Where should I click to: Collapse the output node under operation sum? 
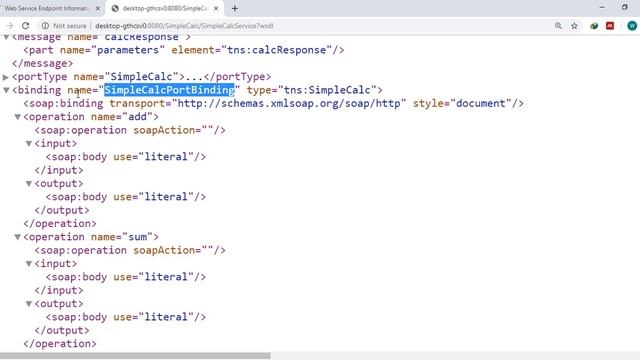(x=29, y=304)
